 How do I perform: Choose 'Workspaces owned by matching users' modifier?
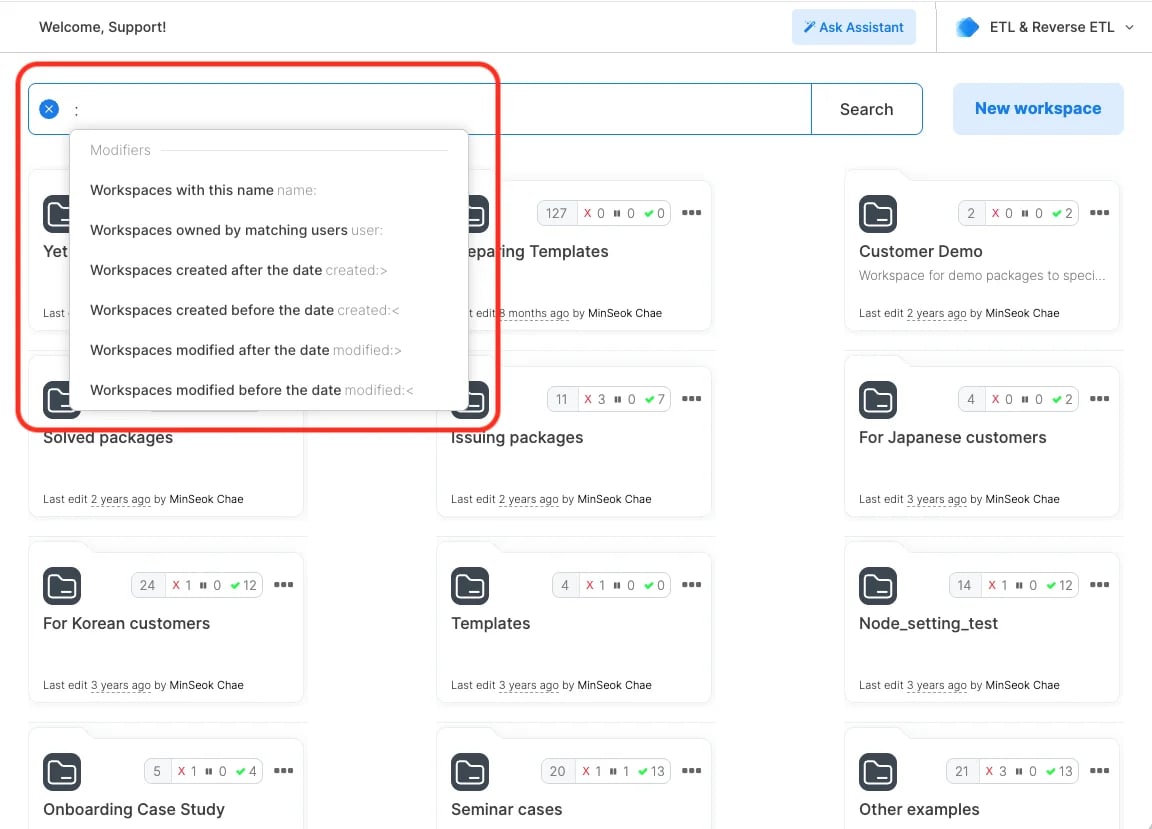coord(269,230)
